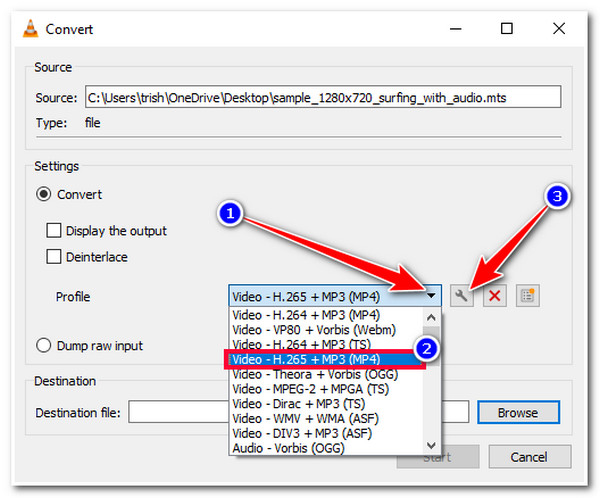Choose Audio - Vorbis (OGG) profile

(x=326, y=448)
